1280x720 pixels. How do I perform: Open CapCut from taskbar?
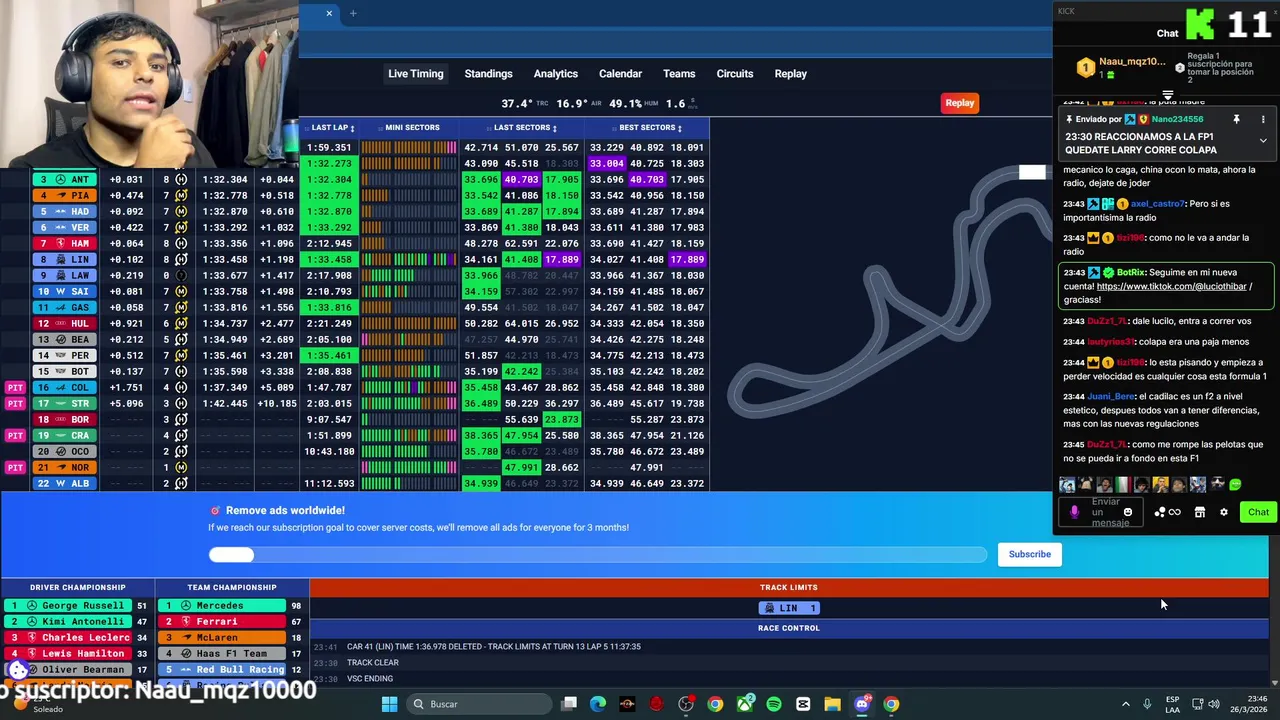[x=803, y=704]
